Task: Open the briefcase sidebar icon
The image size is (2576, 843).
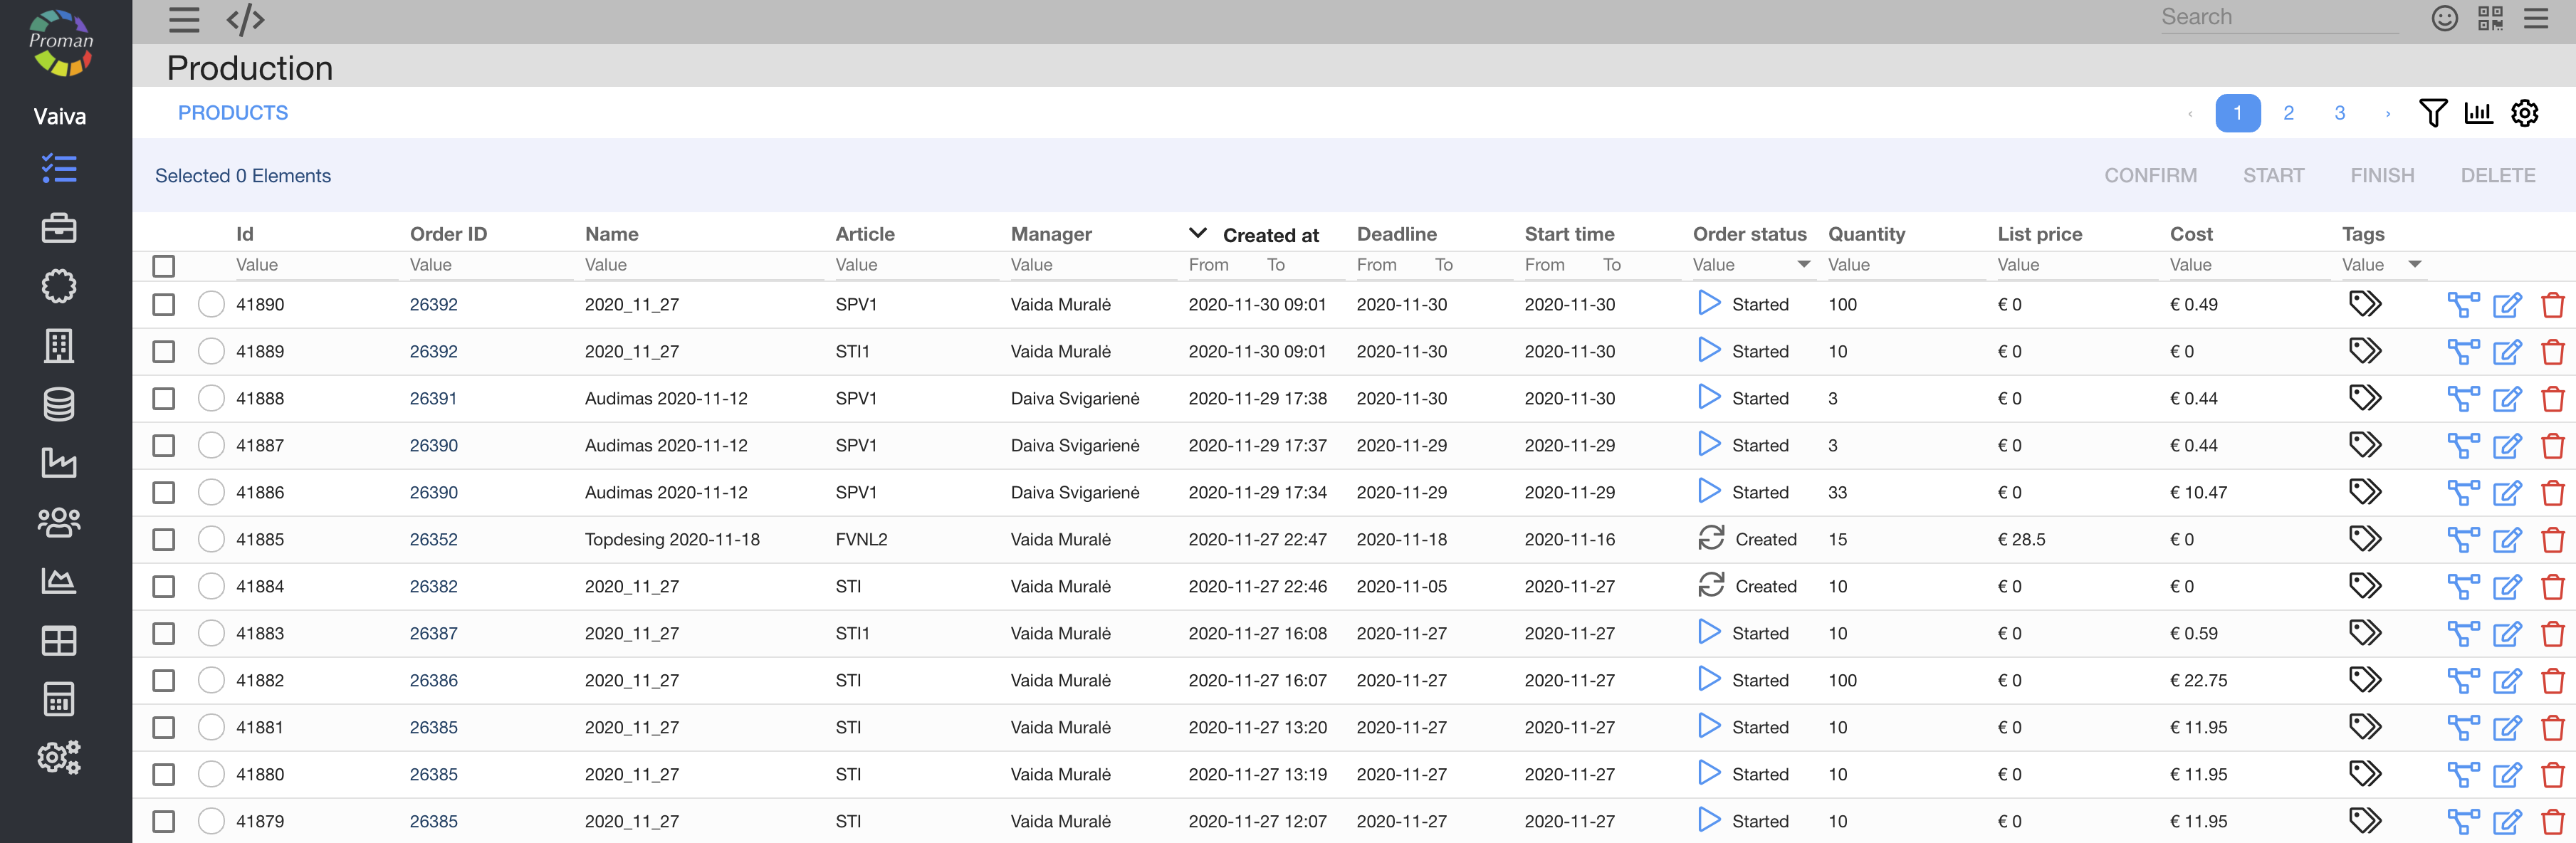Action: (59, 228)
